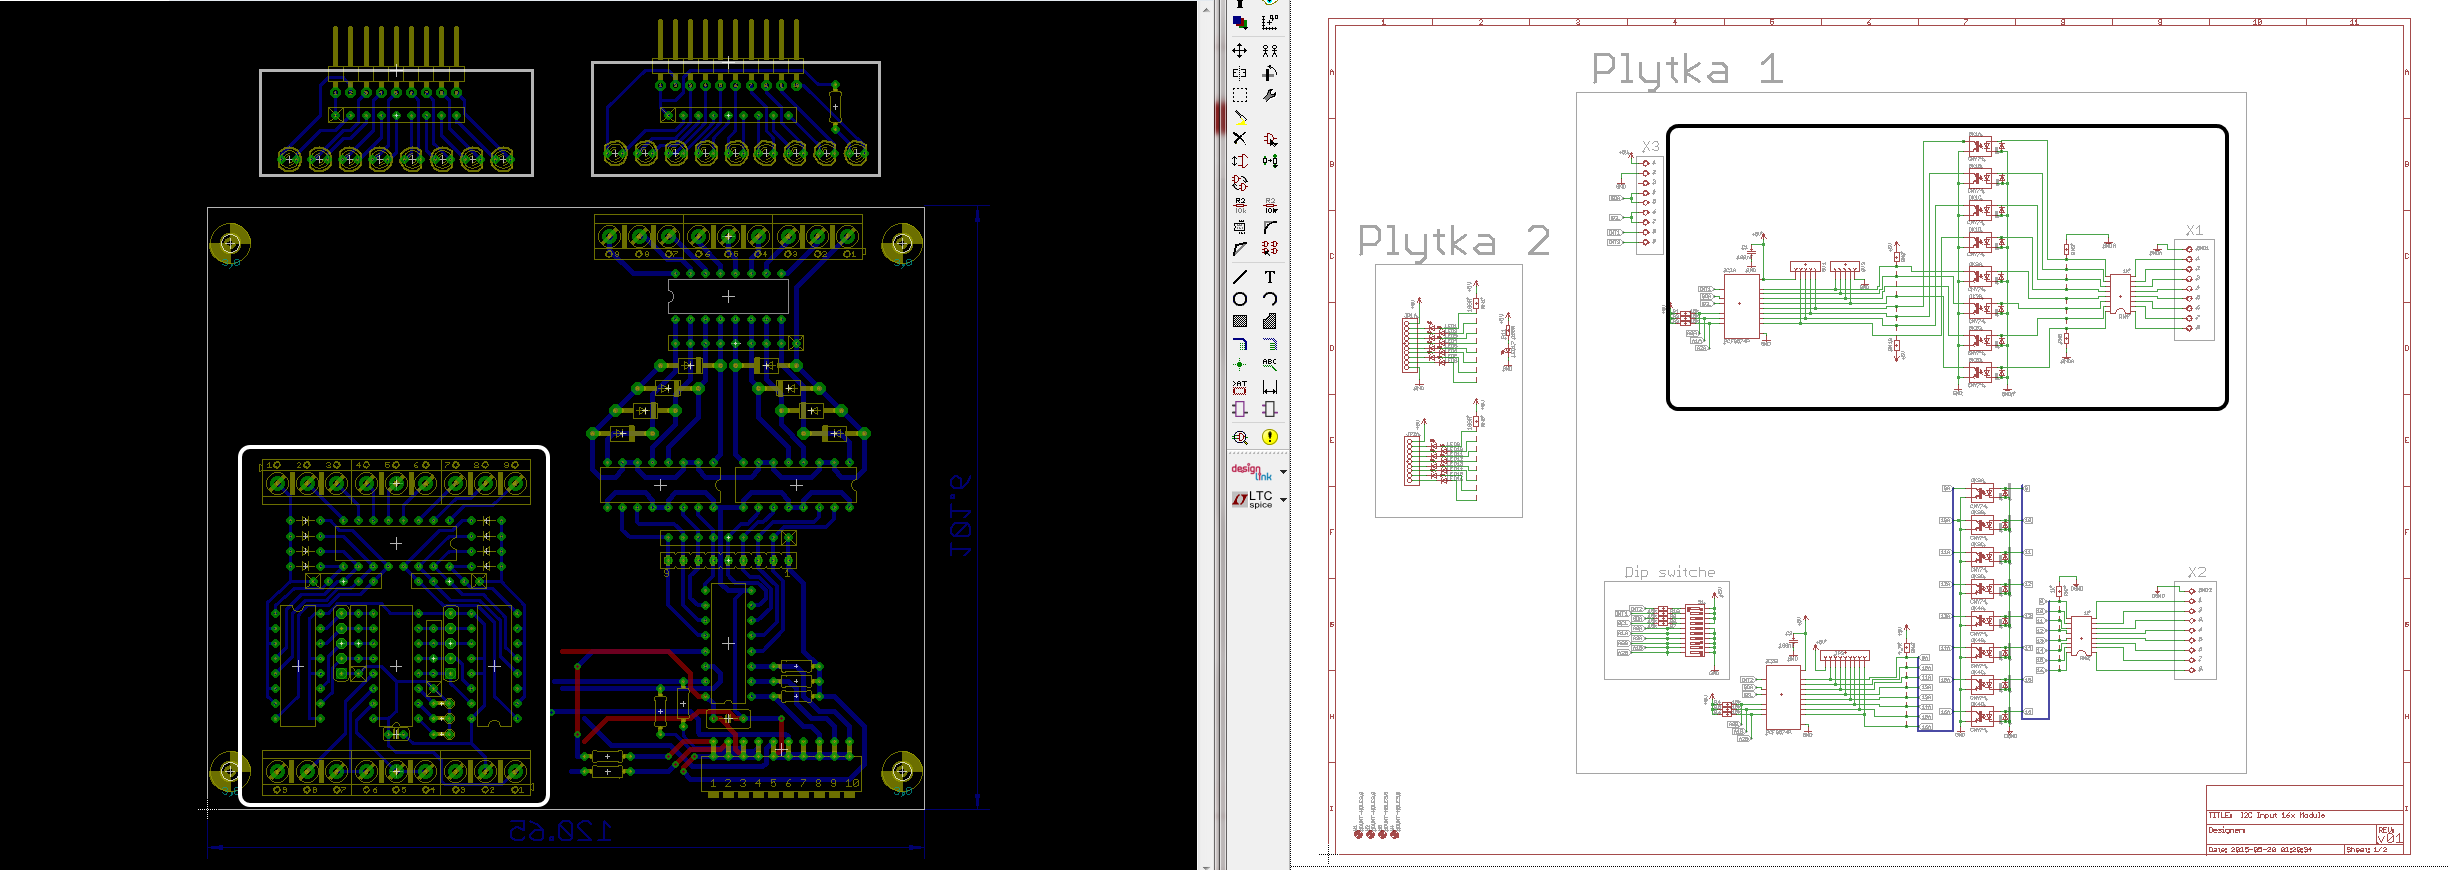Select the Polygon tool

point(1270,321)
